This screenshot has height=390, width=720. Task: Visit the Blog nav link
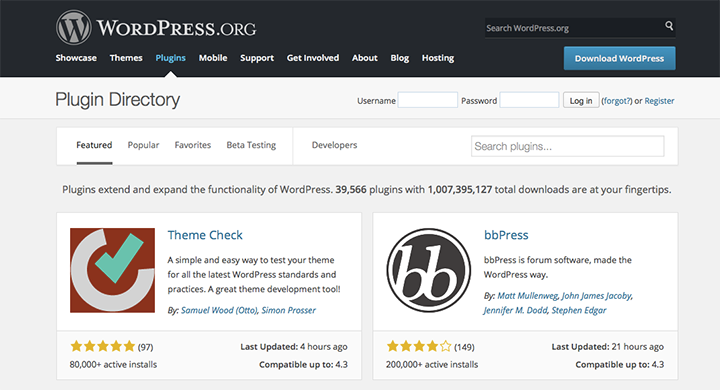click(x=399, y=58)
